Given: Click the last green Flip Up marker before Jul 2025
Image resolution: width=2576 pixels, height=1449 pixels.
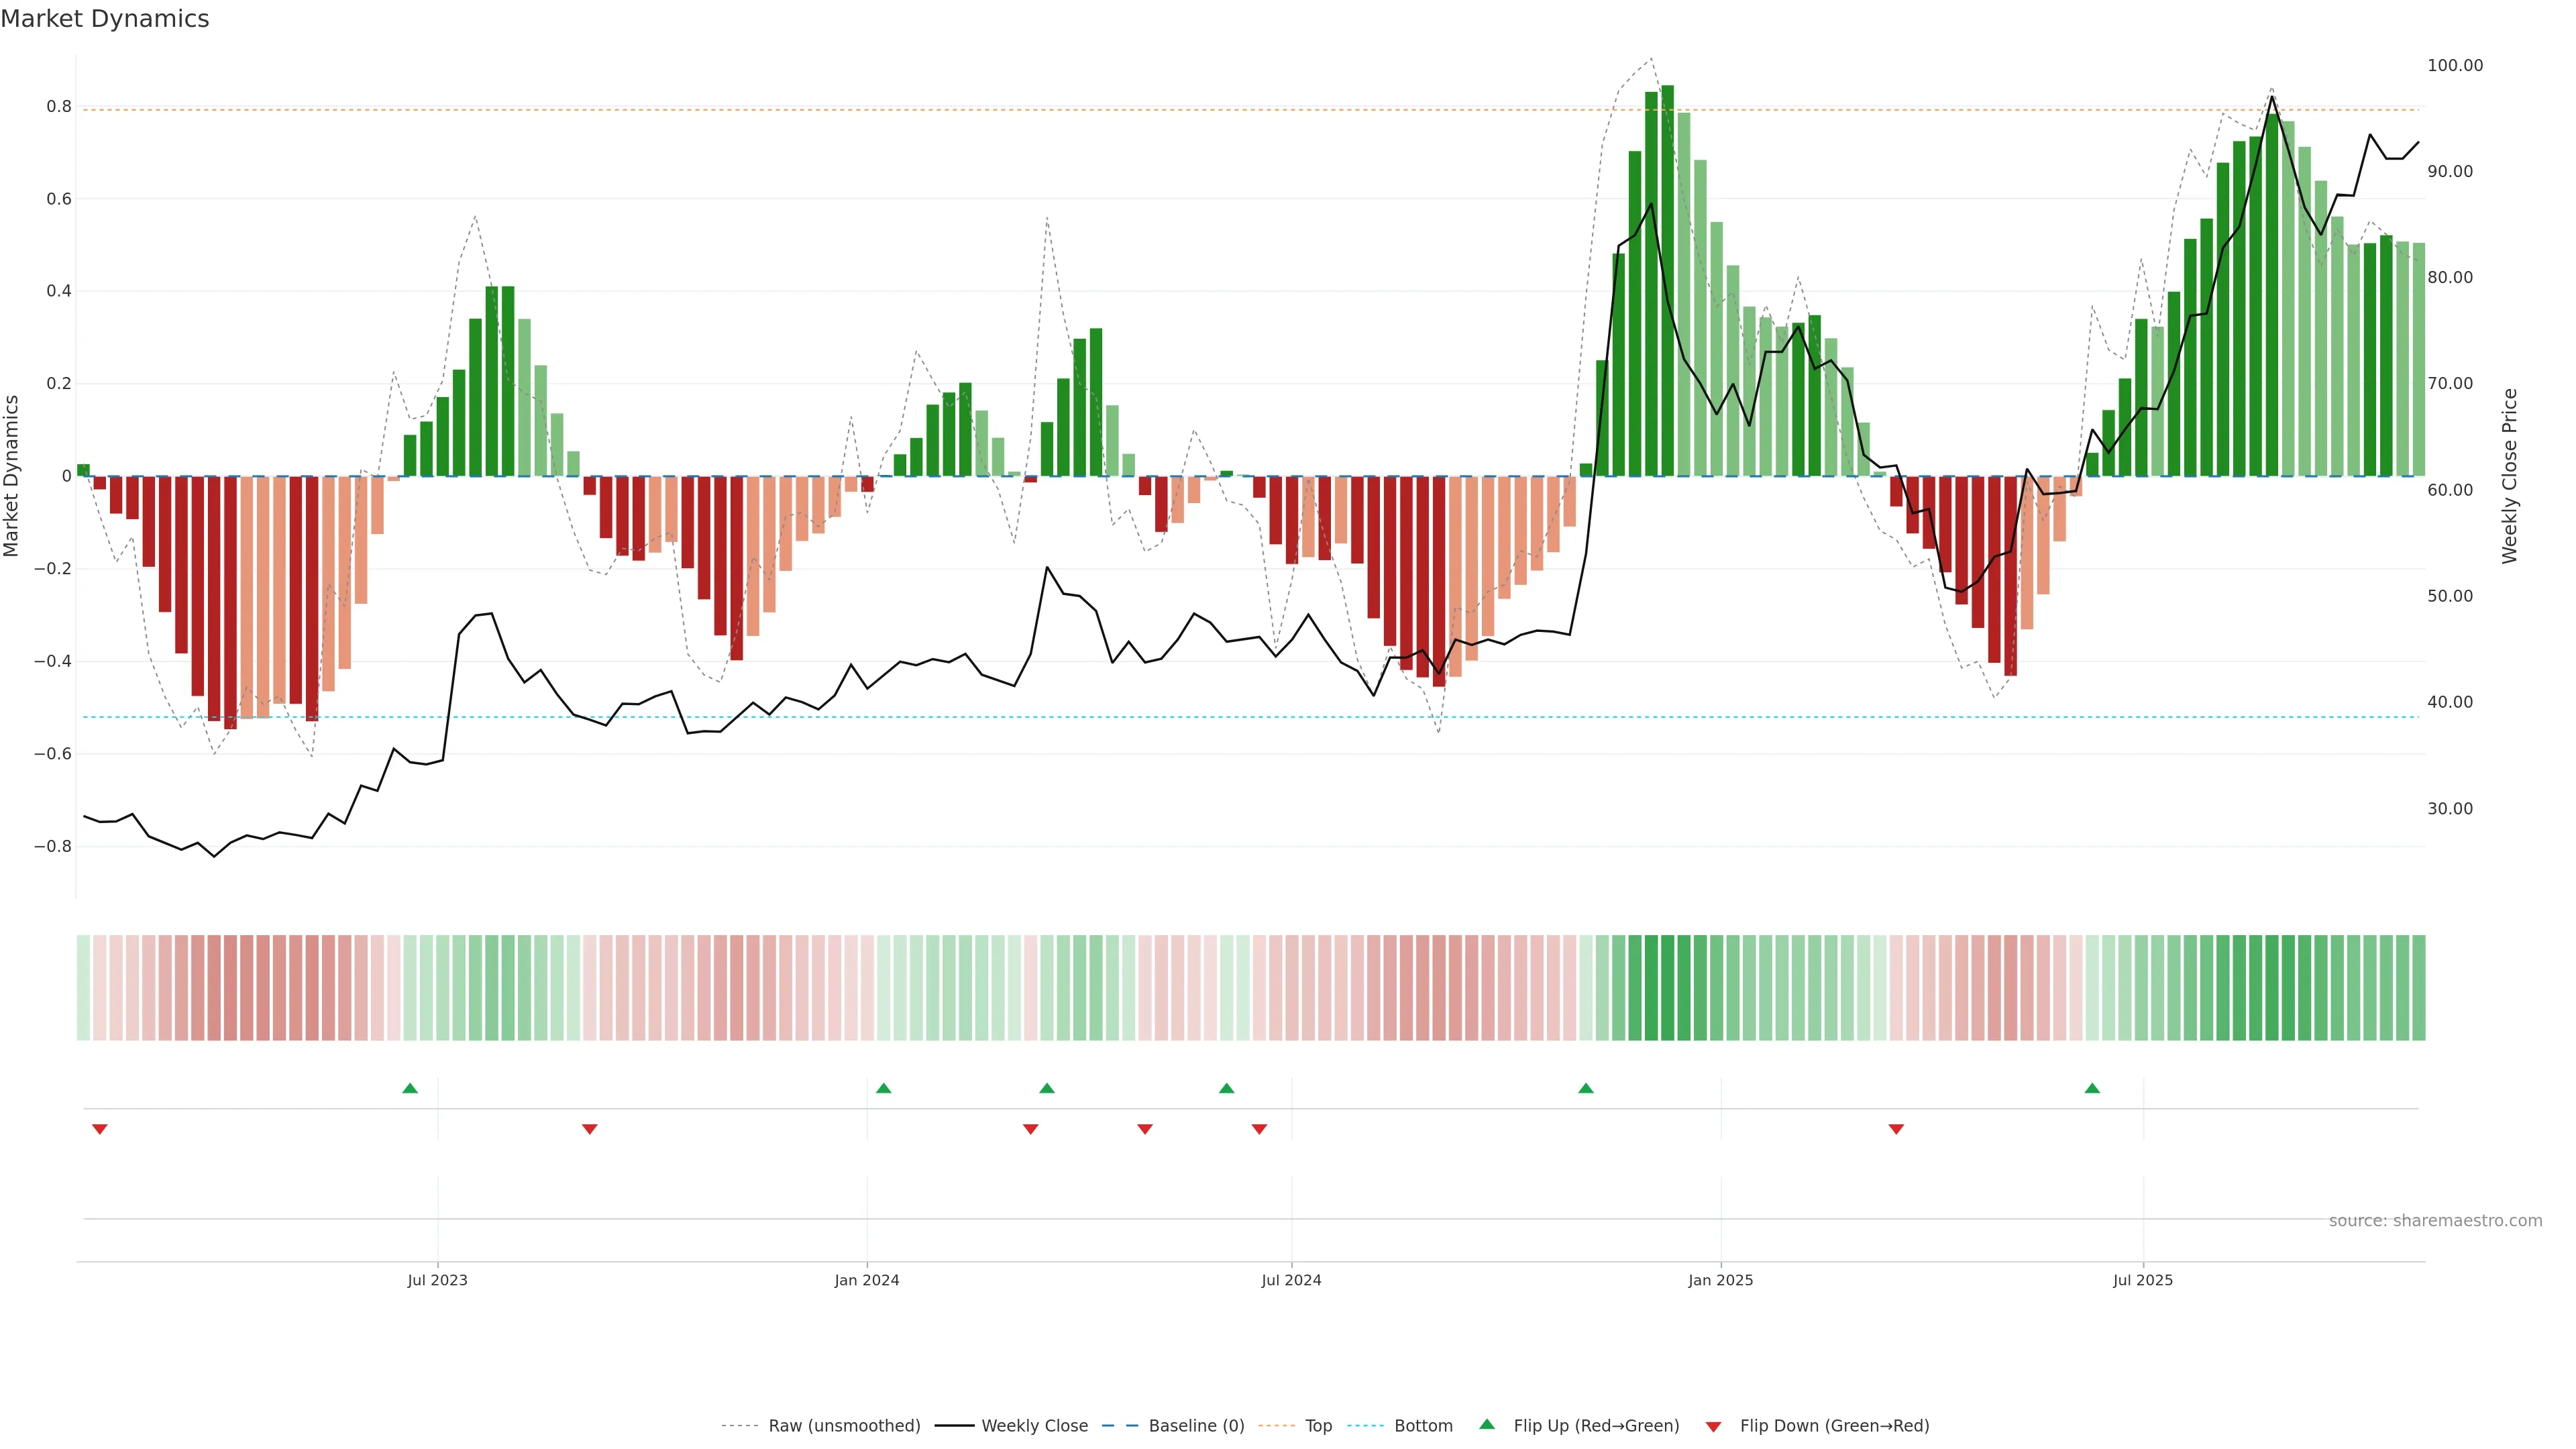Looking at the screenshot, I should click(2092, 1088).
